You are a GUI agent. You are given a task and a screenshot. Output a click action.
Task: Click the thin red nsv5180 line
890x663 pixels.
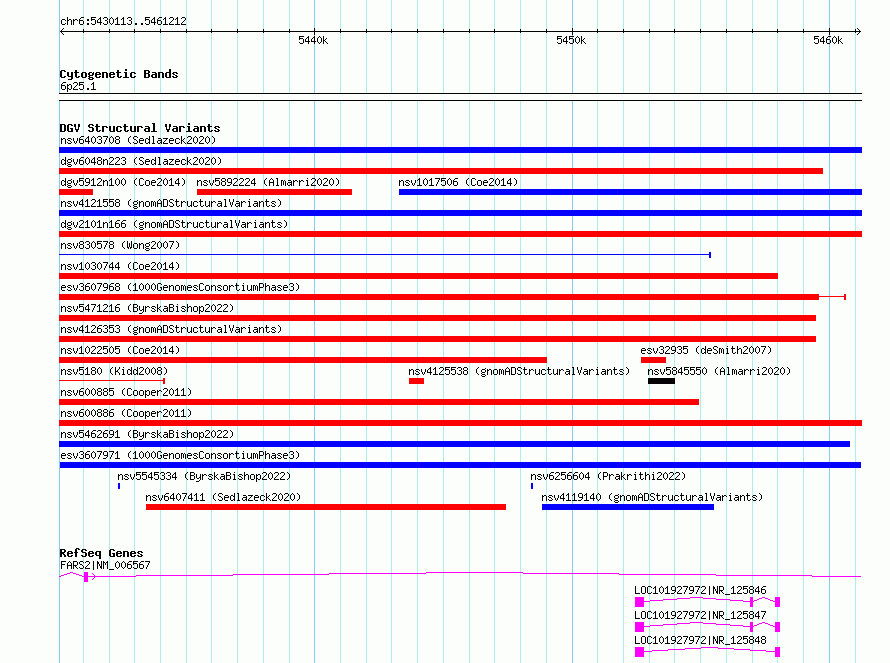(x=112, y=381)
